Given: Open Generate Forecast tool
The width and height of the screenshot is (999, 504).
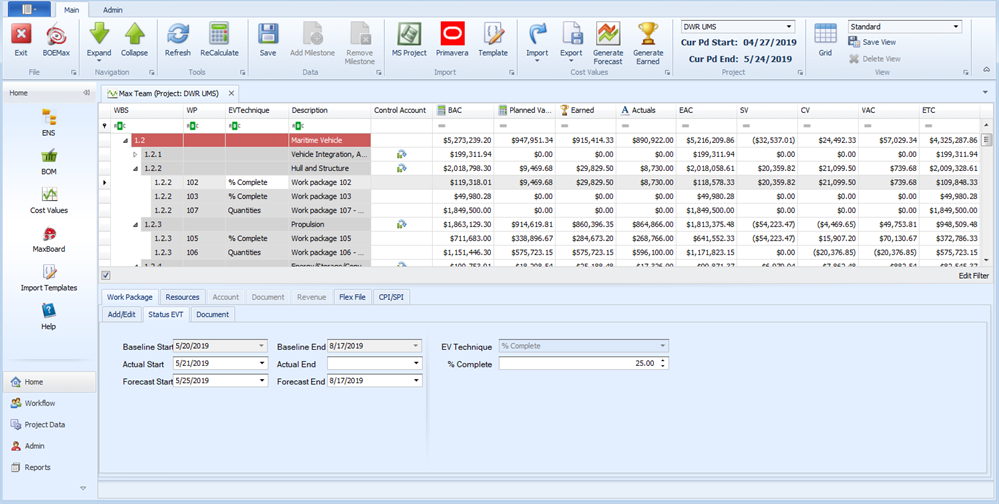Looking at the screenshot, I should pos(608,39).
